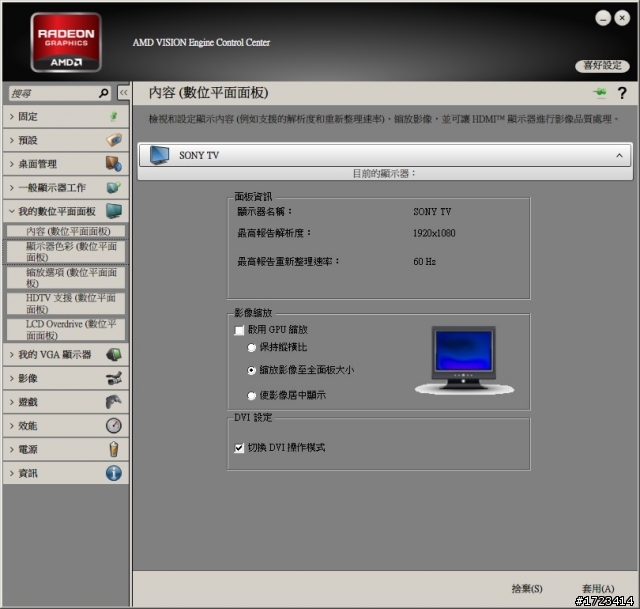Click the green pin icon near help

600,93
